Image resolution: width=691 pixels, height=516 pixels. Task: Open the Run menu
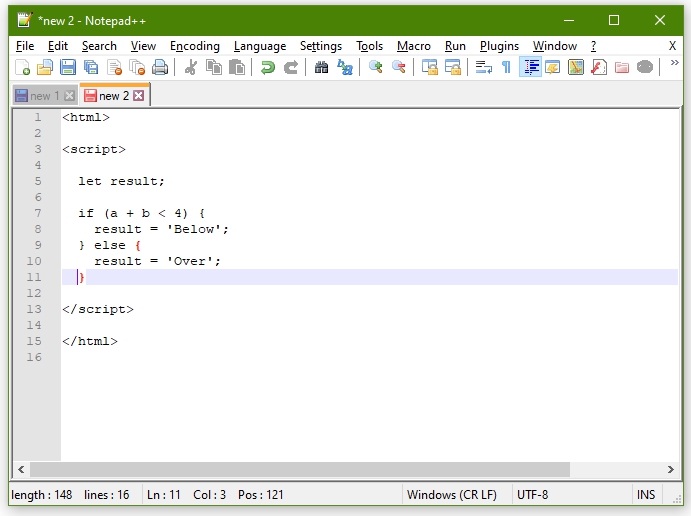coord(455,46)
